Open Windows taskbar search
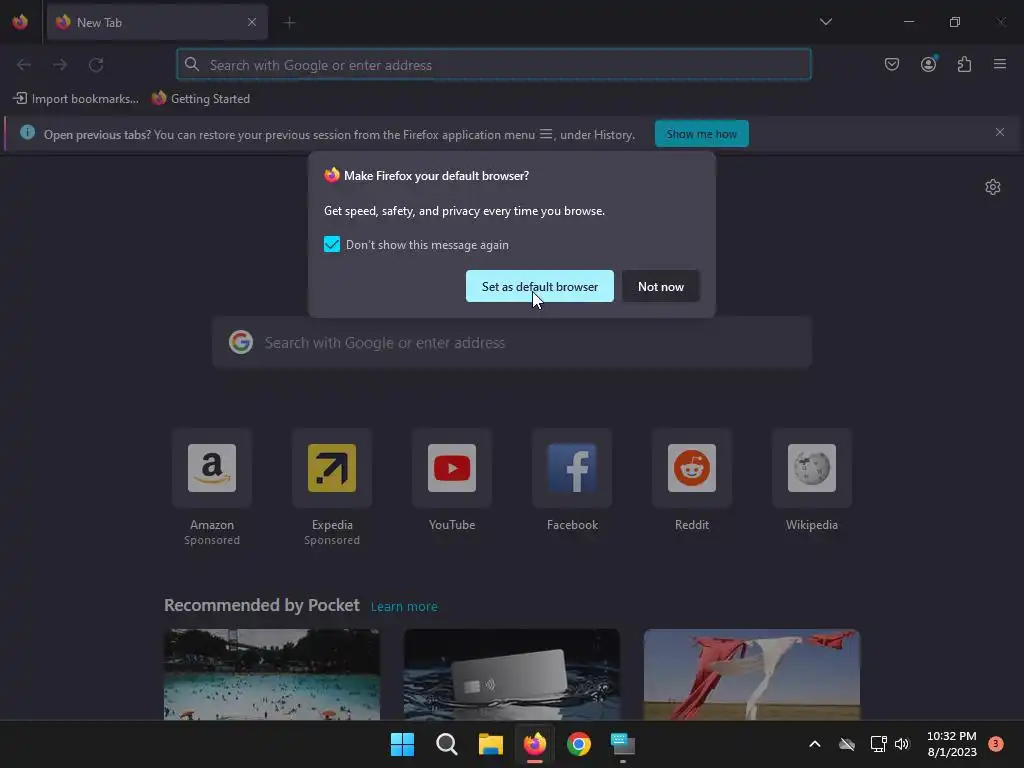1024x768 pixels. (447, 744)
